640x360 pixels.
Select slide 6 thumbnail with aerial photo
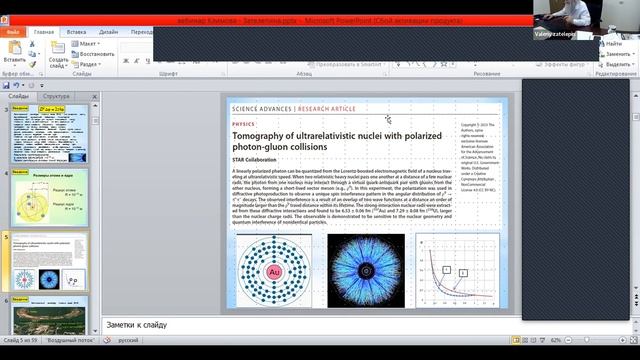coord(49,315)
